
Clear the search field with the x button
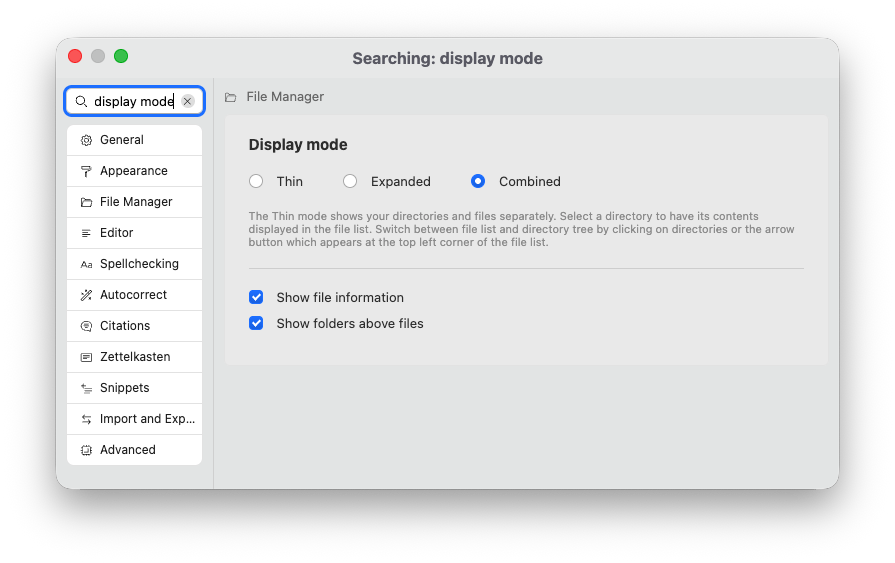click(187, 101)
